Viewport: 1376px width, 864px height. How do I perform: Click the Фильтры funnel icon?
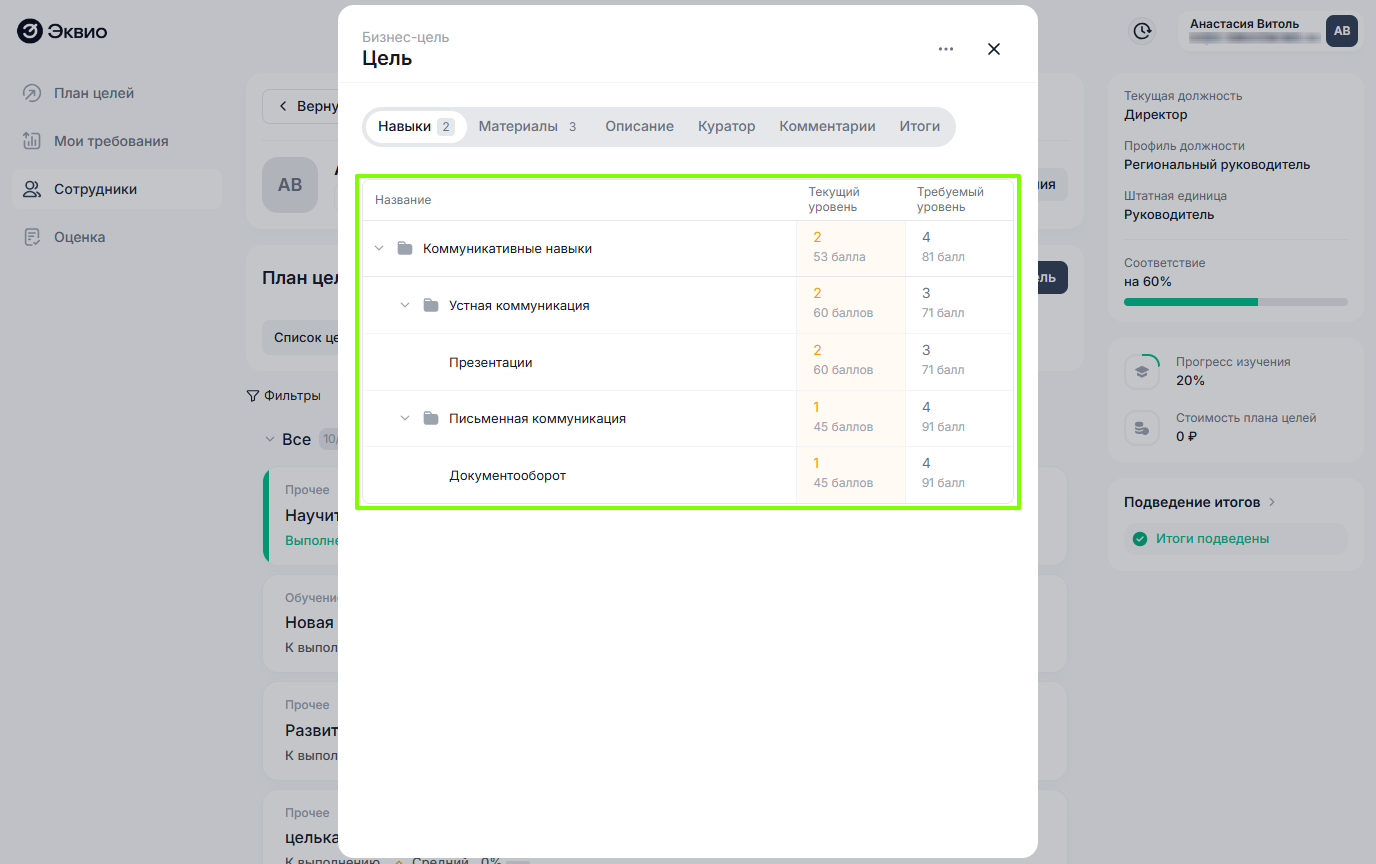coord(252,396)
